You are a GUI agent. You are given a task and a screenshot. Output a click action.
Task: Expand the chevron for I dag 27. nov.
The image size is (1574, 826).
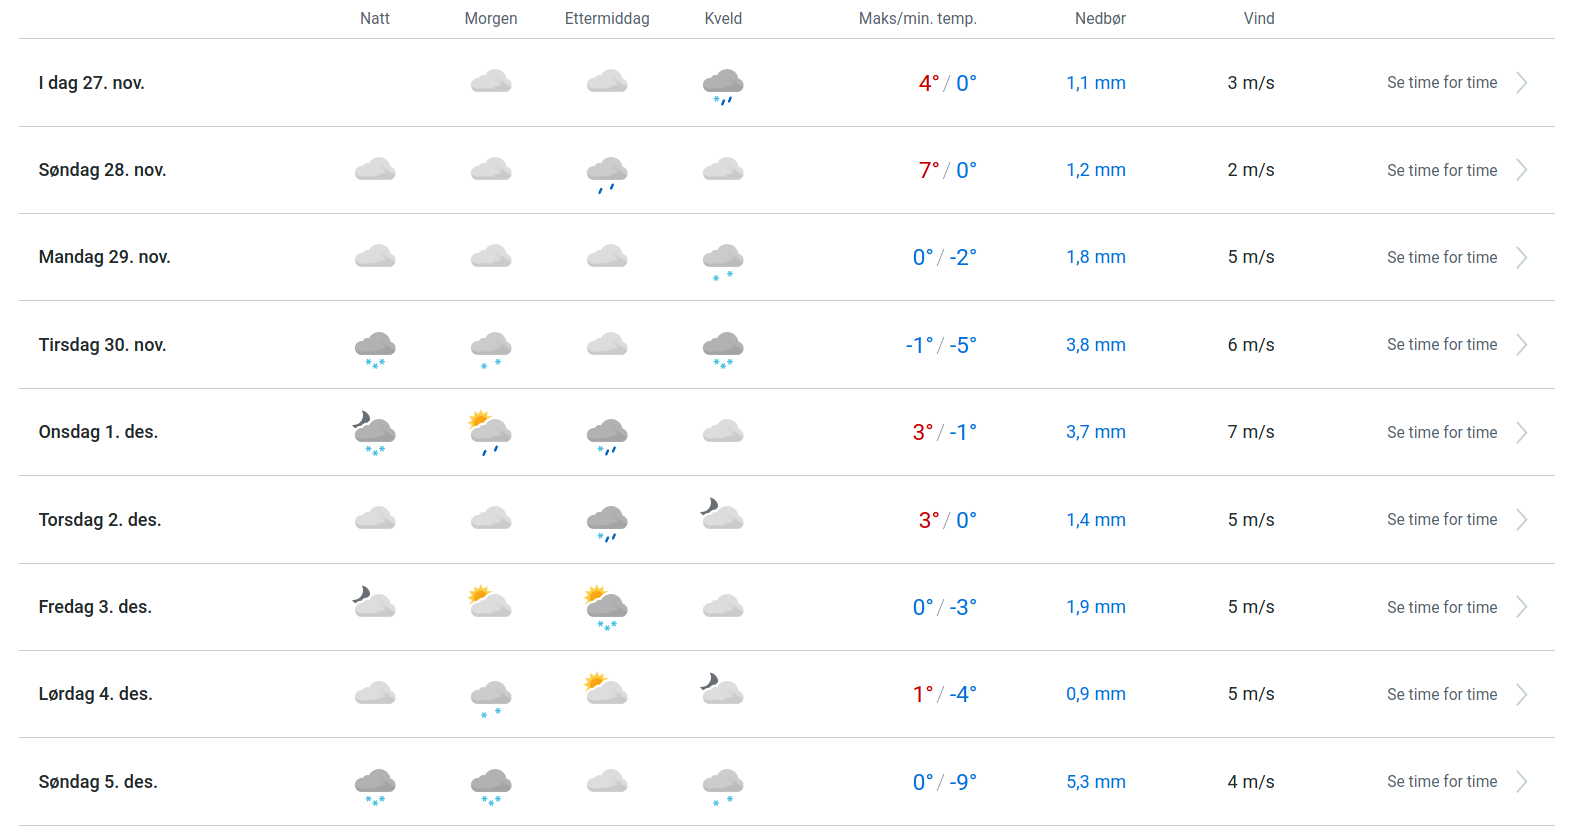pos(1521,83)
